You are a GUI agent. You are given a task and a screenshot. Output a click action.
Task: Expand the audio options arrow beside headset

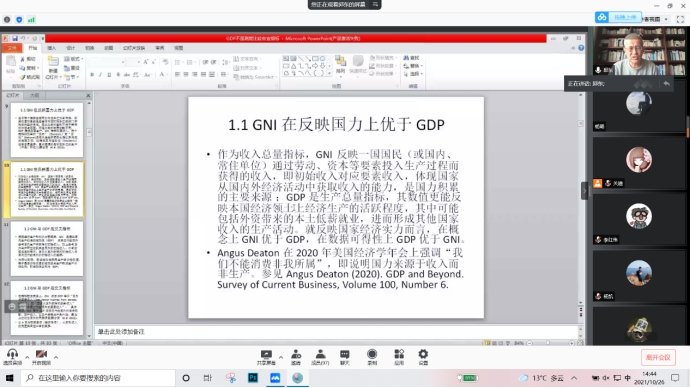pyautogui.click(x=27, y=357)
